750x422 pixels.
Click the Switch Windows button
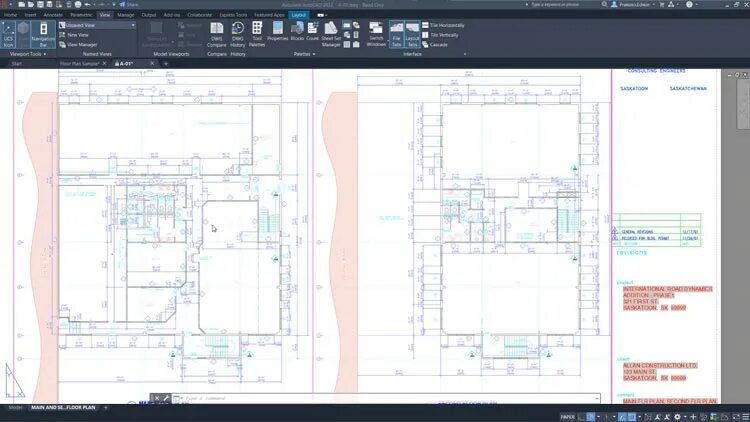click(x=376, y=34)
